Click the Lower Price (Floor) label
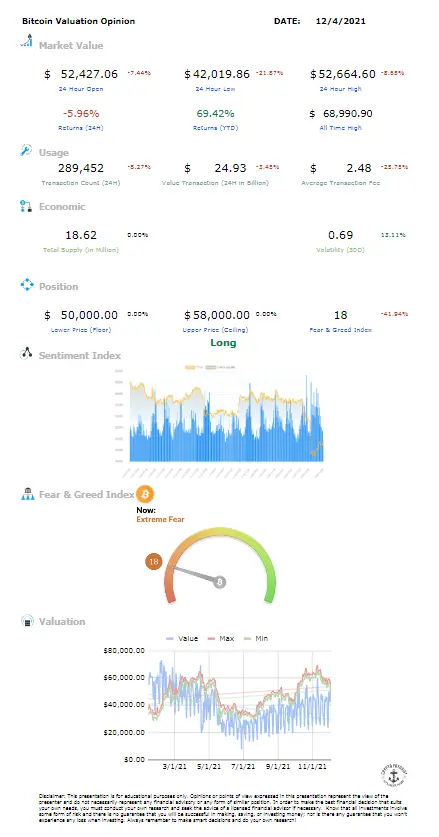Screen dimensions: 439x837 pos(81,330)
